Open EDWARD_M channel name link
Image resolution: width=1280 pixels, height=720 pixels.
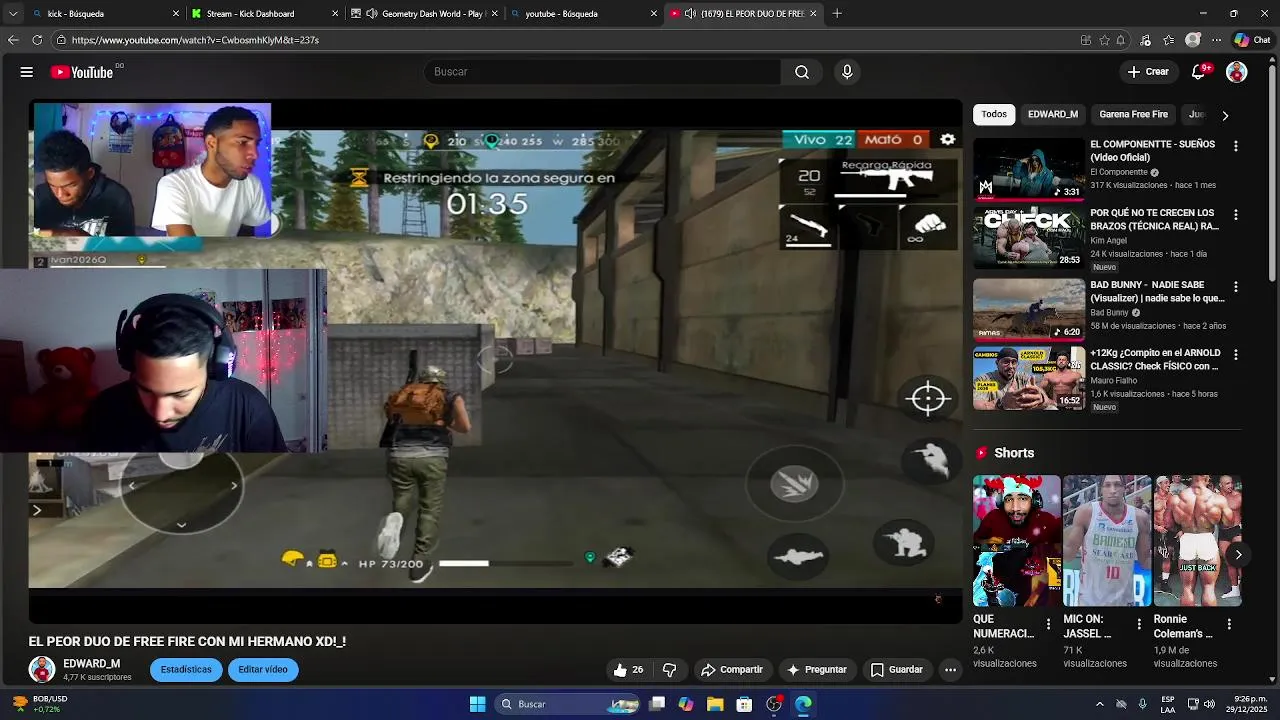click(92, 664)
